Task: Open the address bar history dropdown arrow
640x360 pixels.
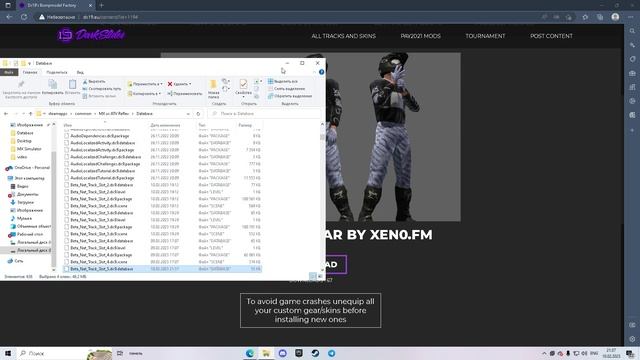Action: click(x=188, y=113)
